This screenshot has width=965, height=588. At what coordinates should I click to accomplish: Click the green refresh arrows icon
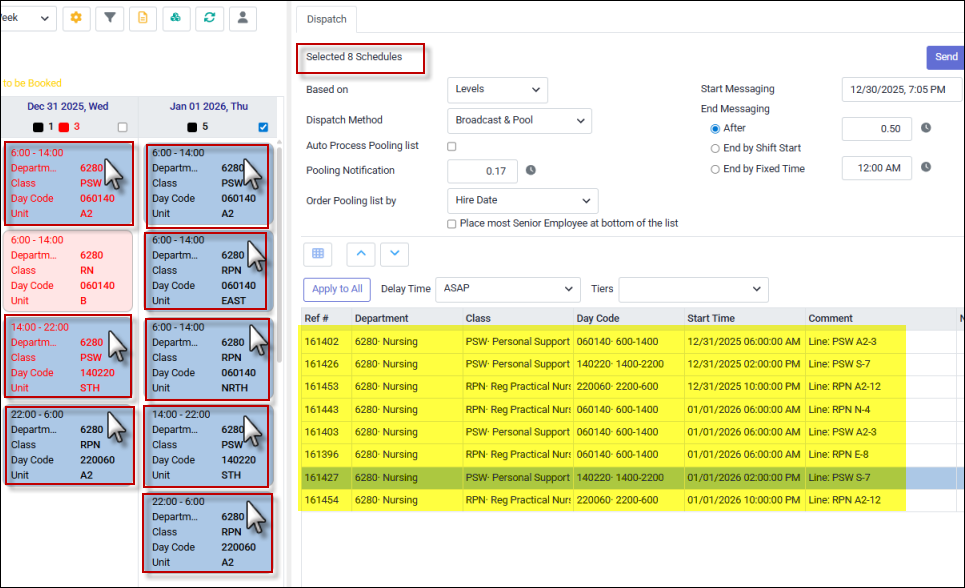[209, 18]
